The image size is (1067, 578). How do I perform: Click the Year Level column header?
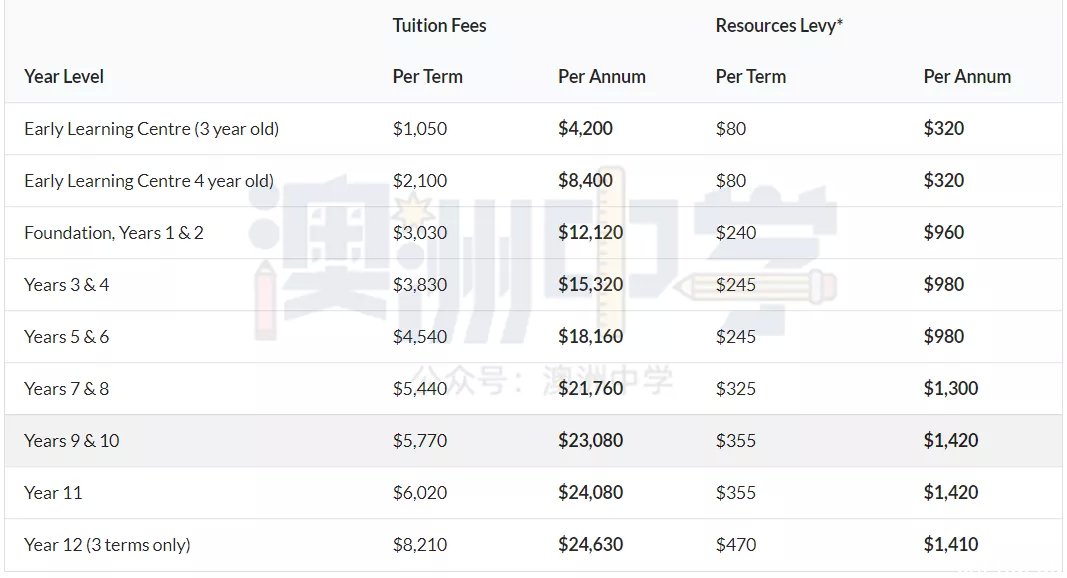tap(64, 76)
